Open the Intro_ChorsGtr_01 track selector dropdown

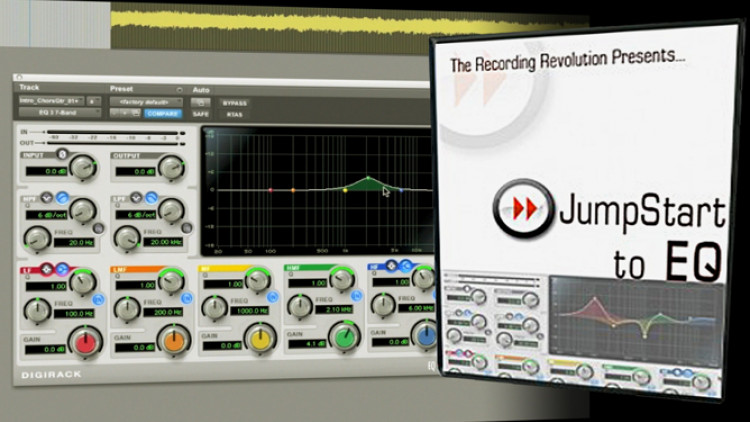[x=51, y=101]
